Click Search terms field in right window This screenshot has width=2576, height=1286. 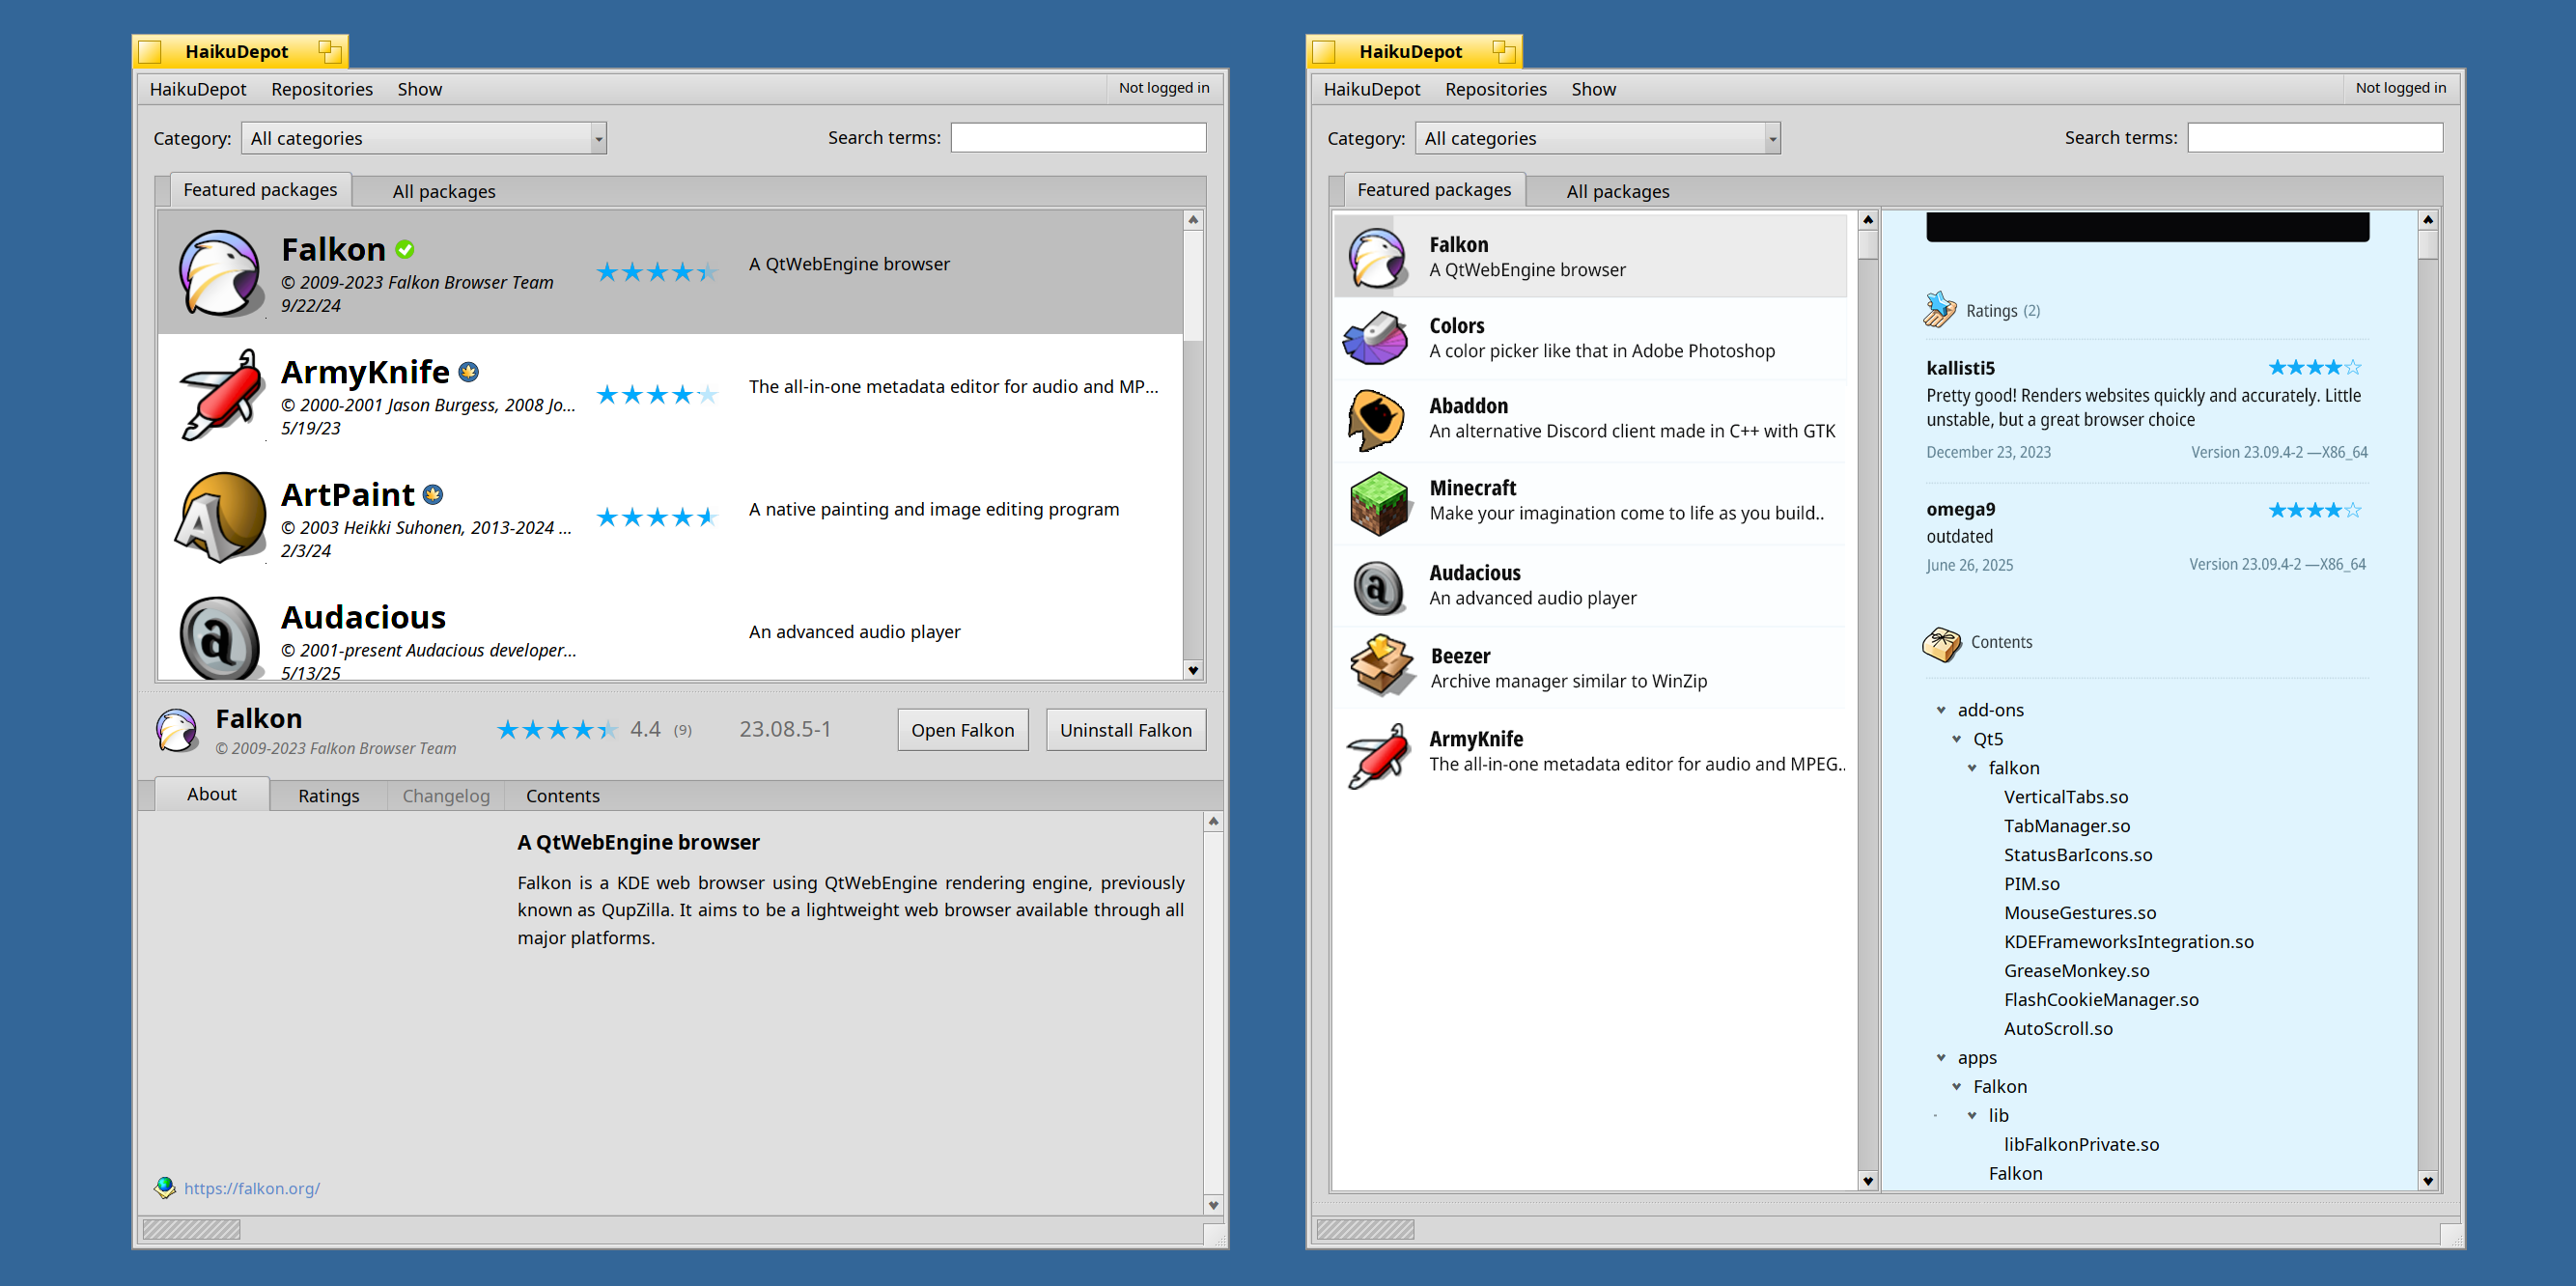[x=2315, y=137]
